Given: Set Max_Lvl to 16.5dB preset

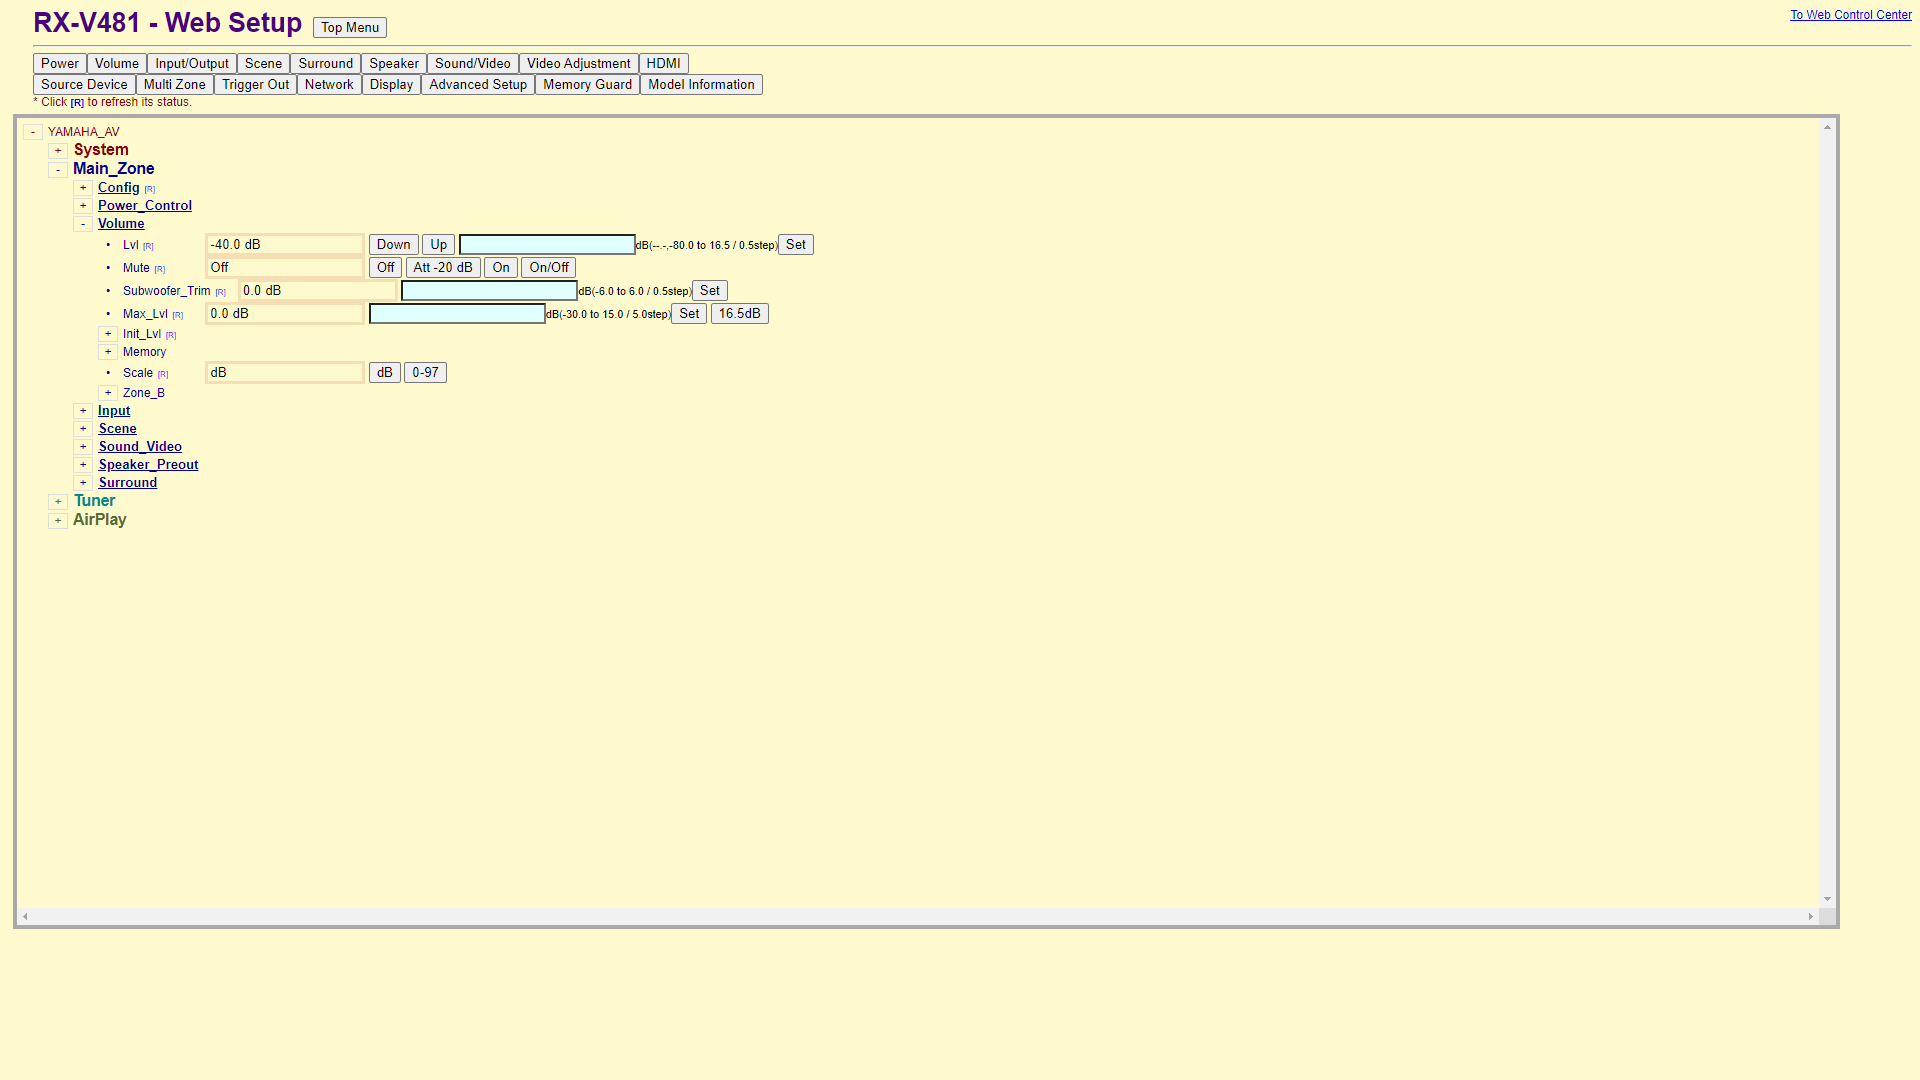Looking at the screenshot, I should (740, 314).
